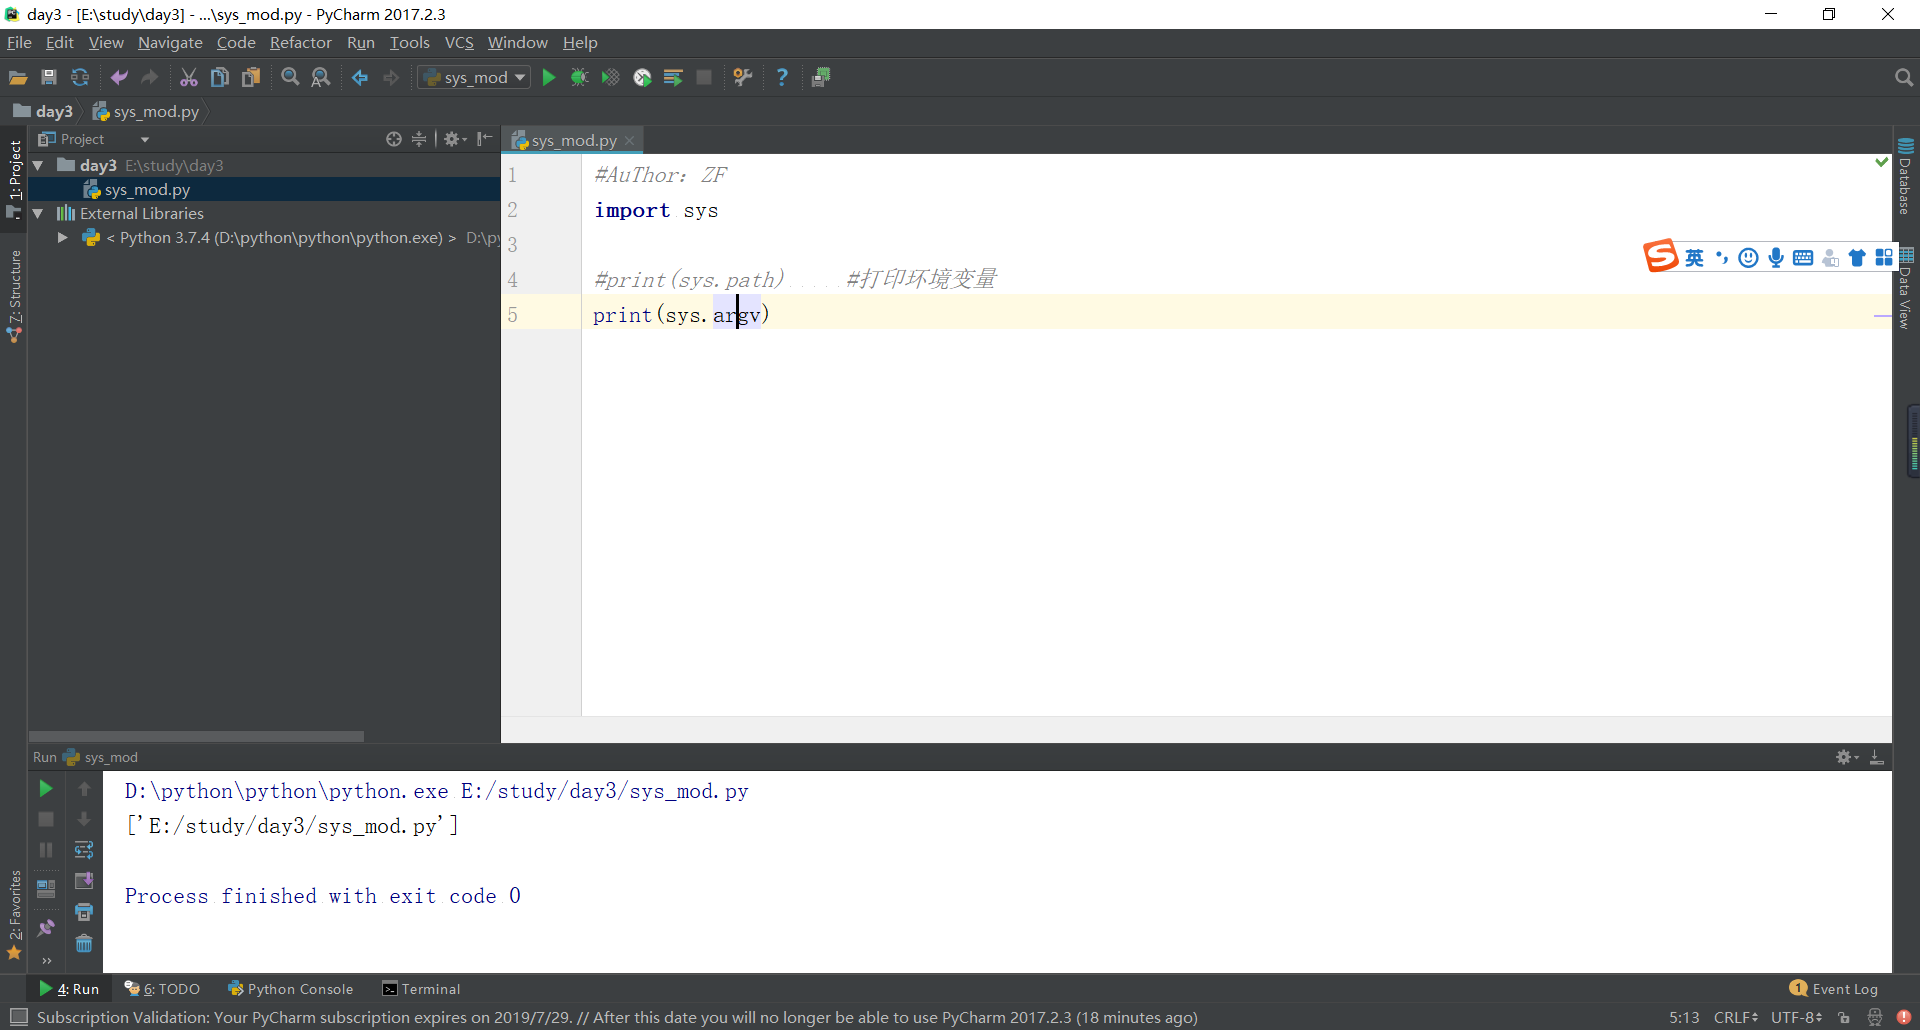This screenshot has height=1030, width=1920.
Task: Open the Navigate menu
Action: pyautogui.click(x=170, y=42)
